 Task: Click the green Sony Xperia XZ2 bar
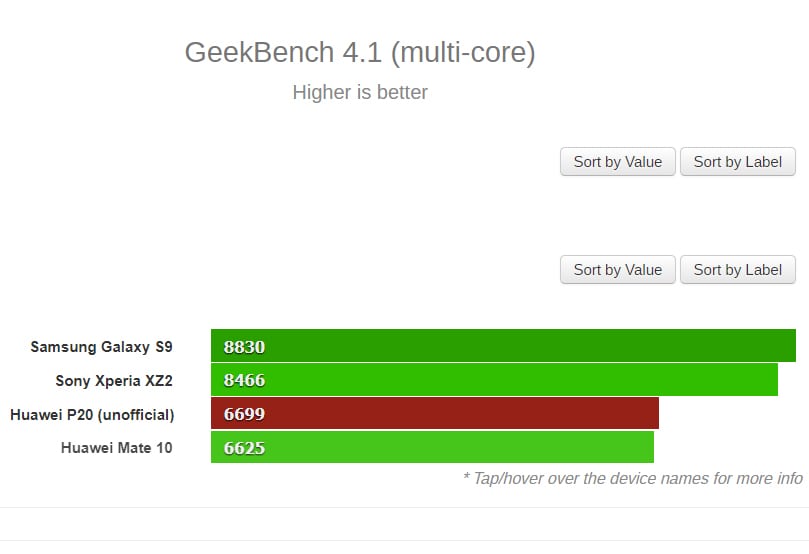click(494, 380)
